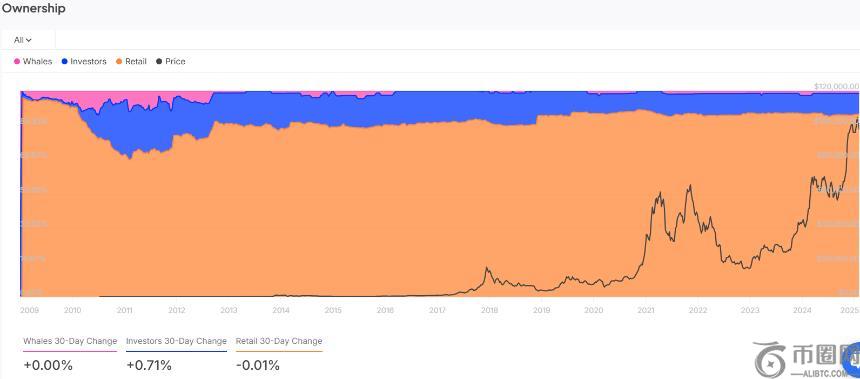The image size is (860, 379).
Task: Toggle the Price legend series
Action: click(x=171, y=61)
